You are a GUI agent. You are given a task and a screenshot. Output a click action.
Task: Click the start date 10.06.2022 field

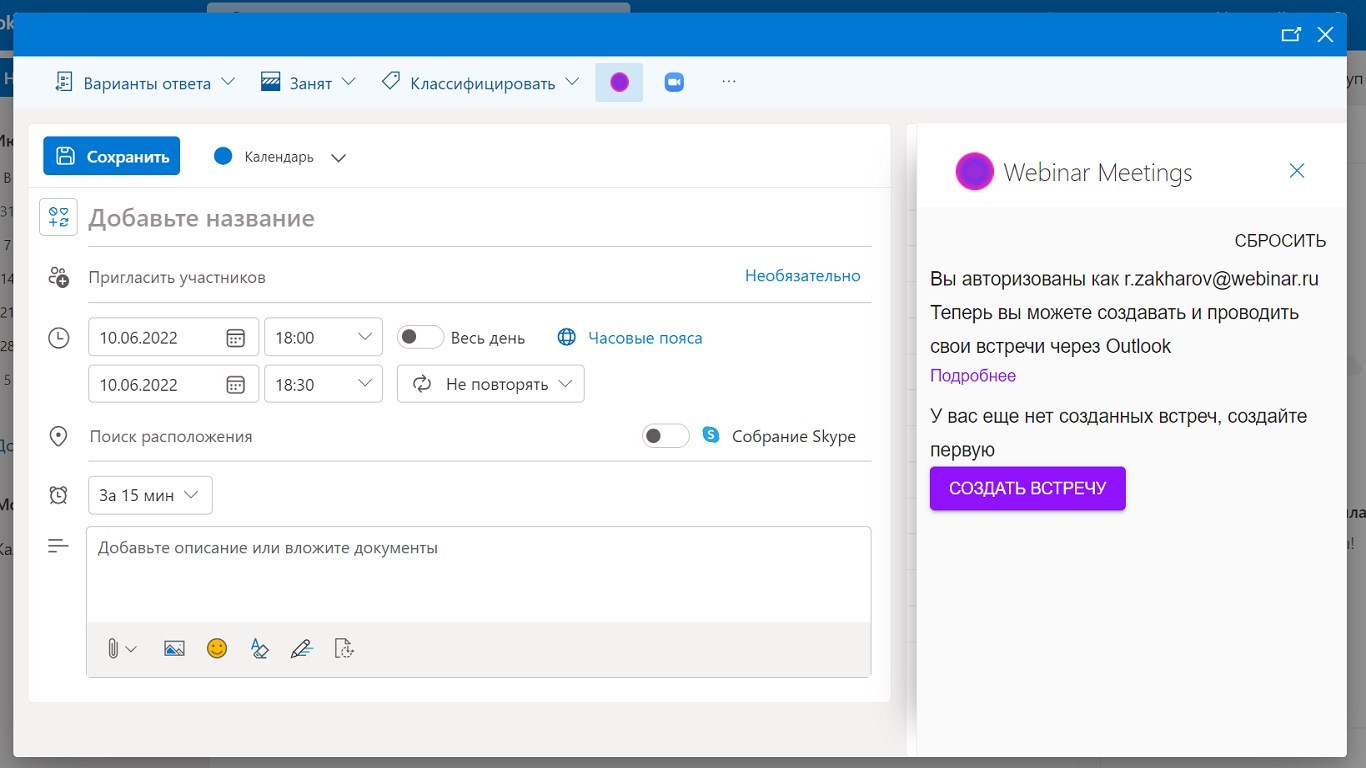(174, 337)
